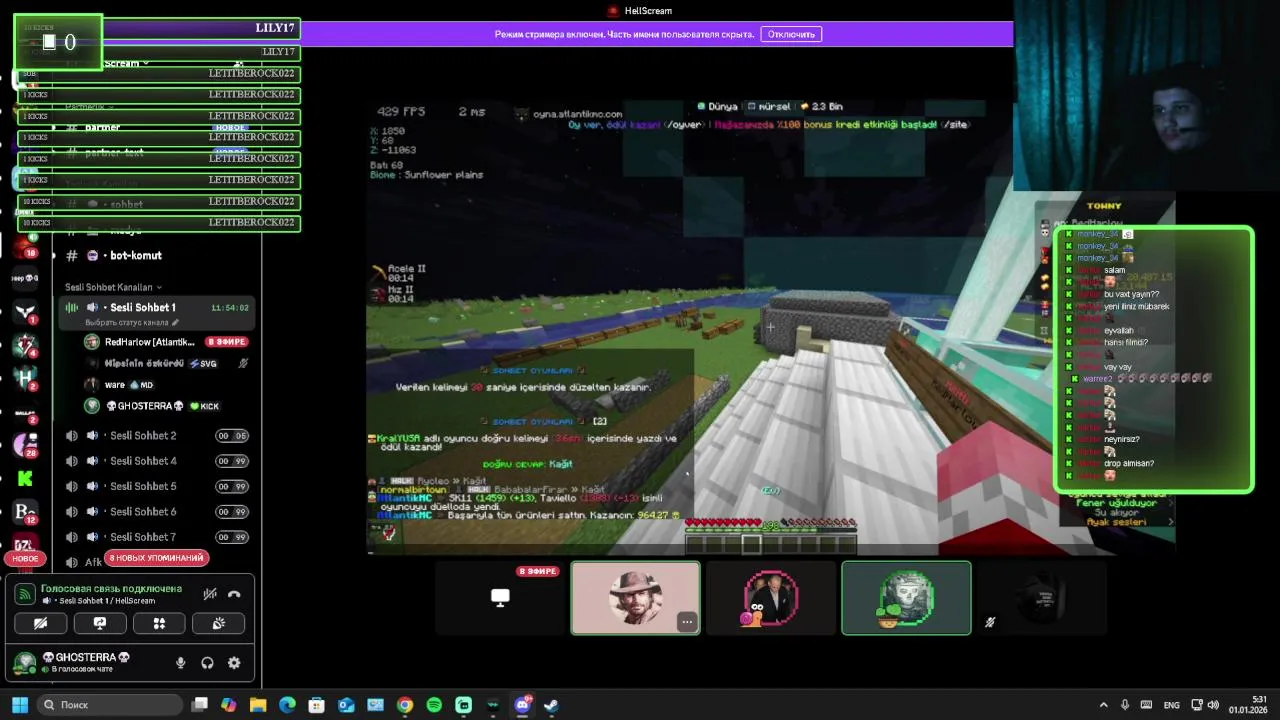The height and width of the screenshot is (720, 1280).
Task: Click the В ЭФИРЕ badge next to RedHarlow
Action: 227,342
